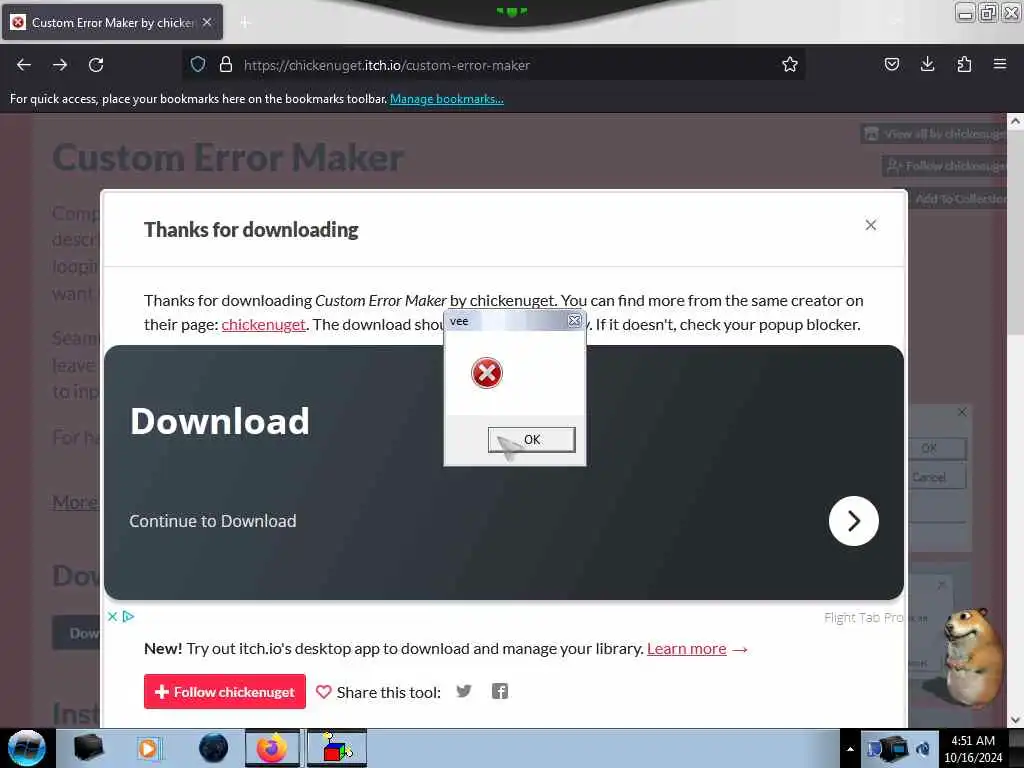1024x768 pixels.
Task: View site security via the padlock icon
Action: tap(226, 65)
